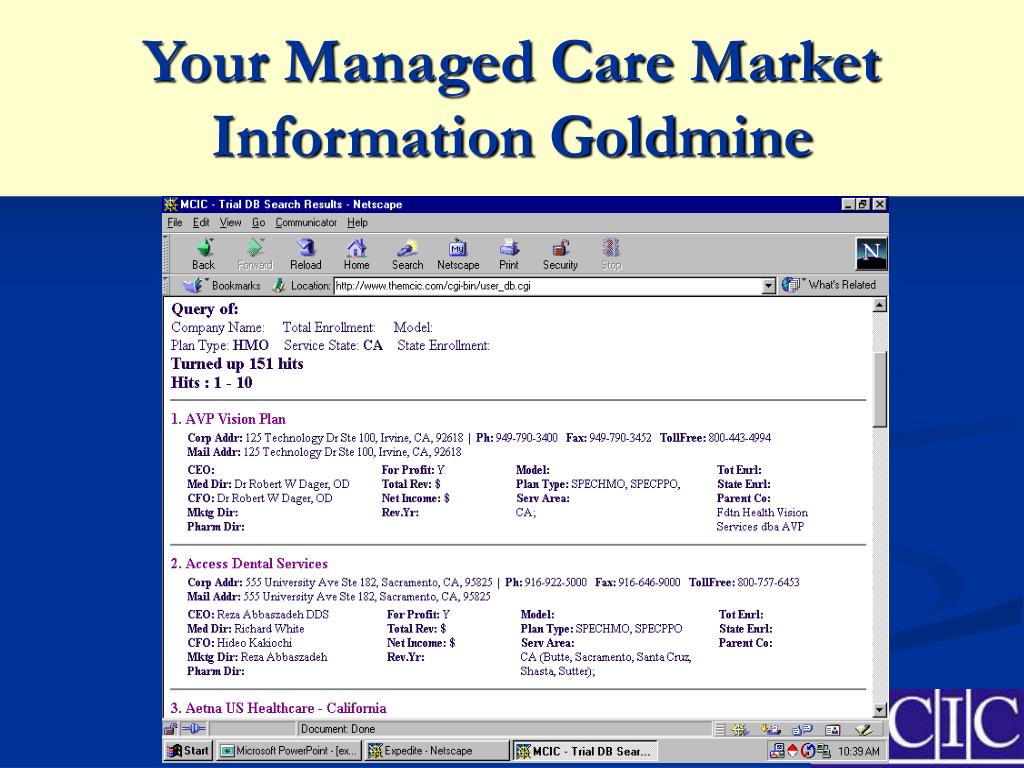Click the 'Fdtn Health Vision' parent company text

(x=762, y=513)
